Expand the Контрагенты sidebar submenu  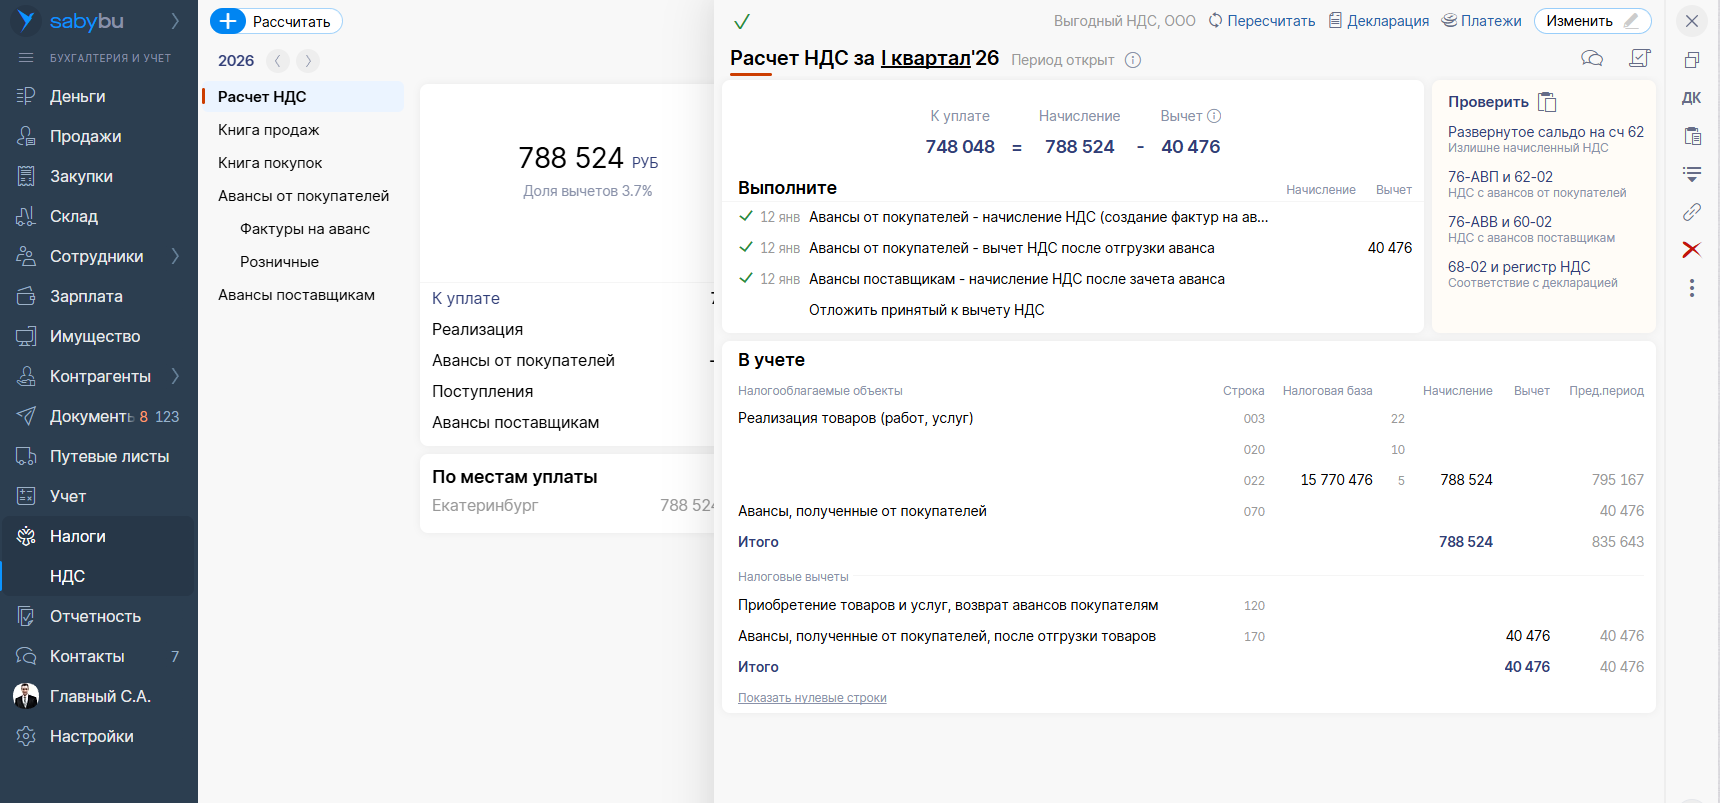pyautogui.click(x=175, y=376)
